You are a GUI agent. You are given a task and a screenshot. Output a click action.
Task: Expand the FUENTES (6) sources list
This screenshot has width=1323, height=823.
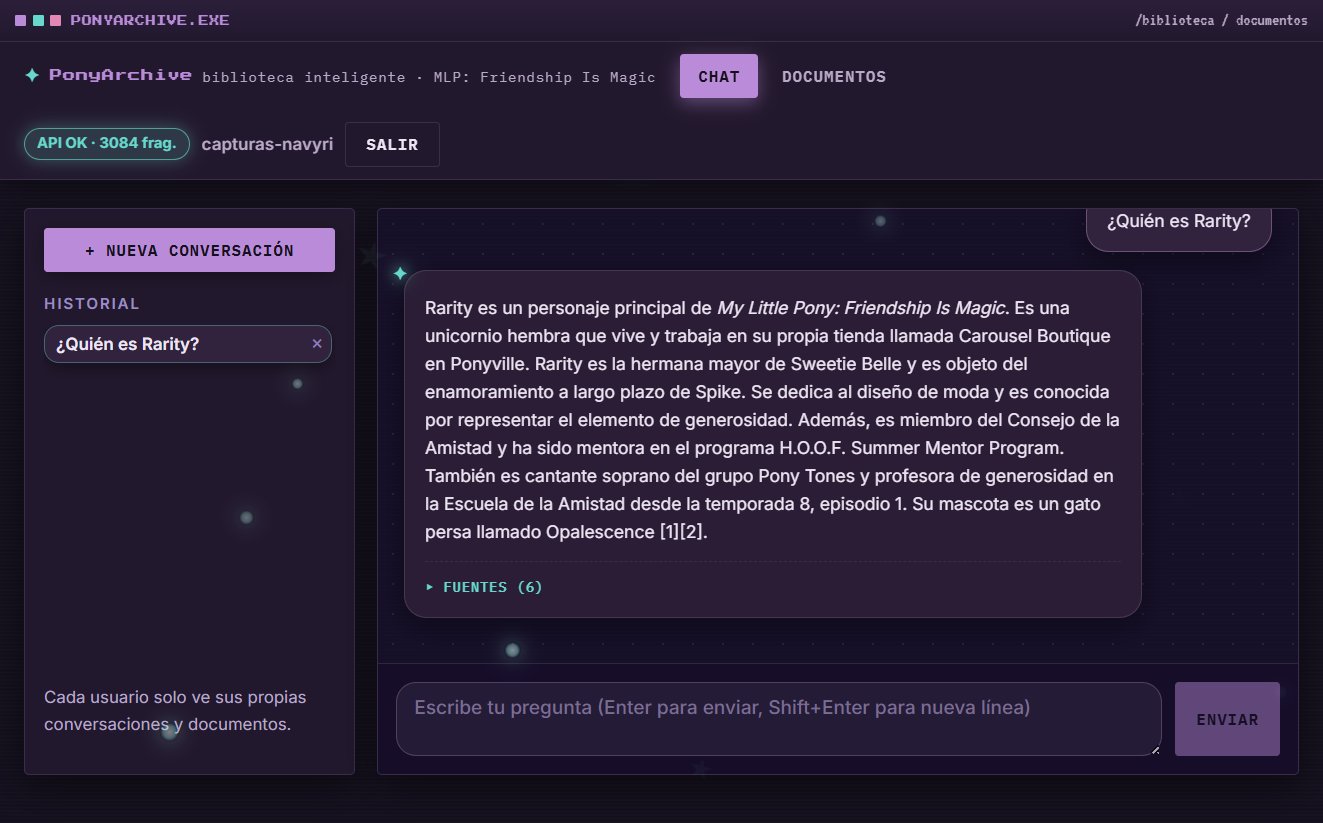[484, 587]
